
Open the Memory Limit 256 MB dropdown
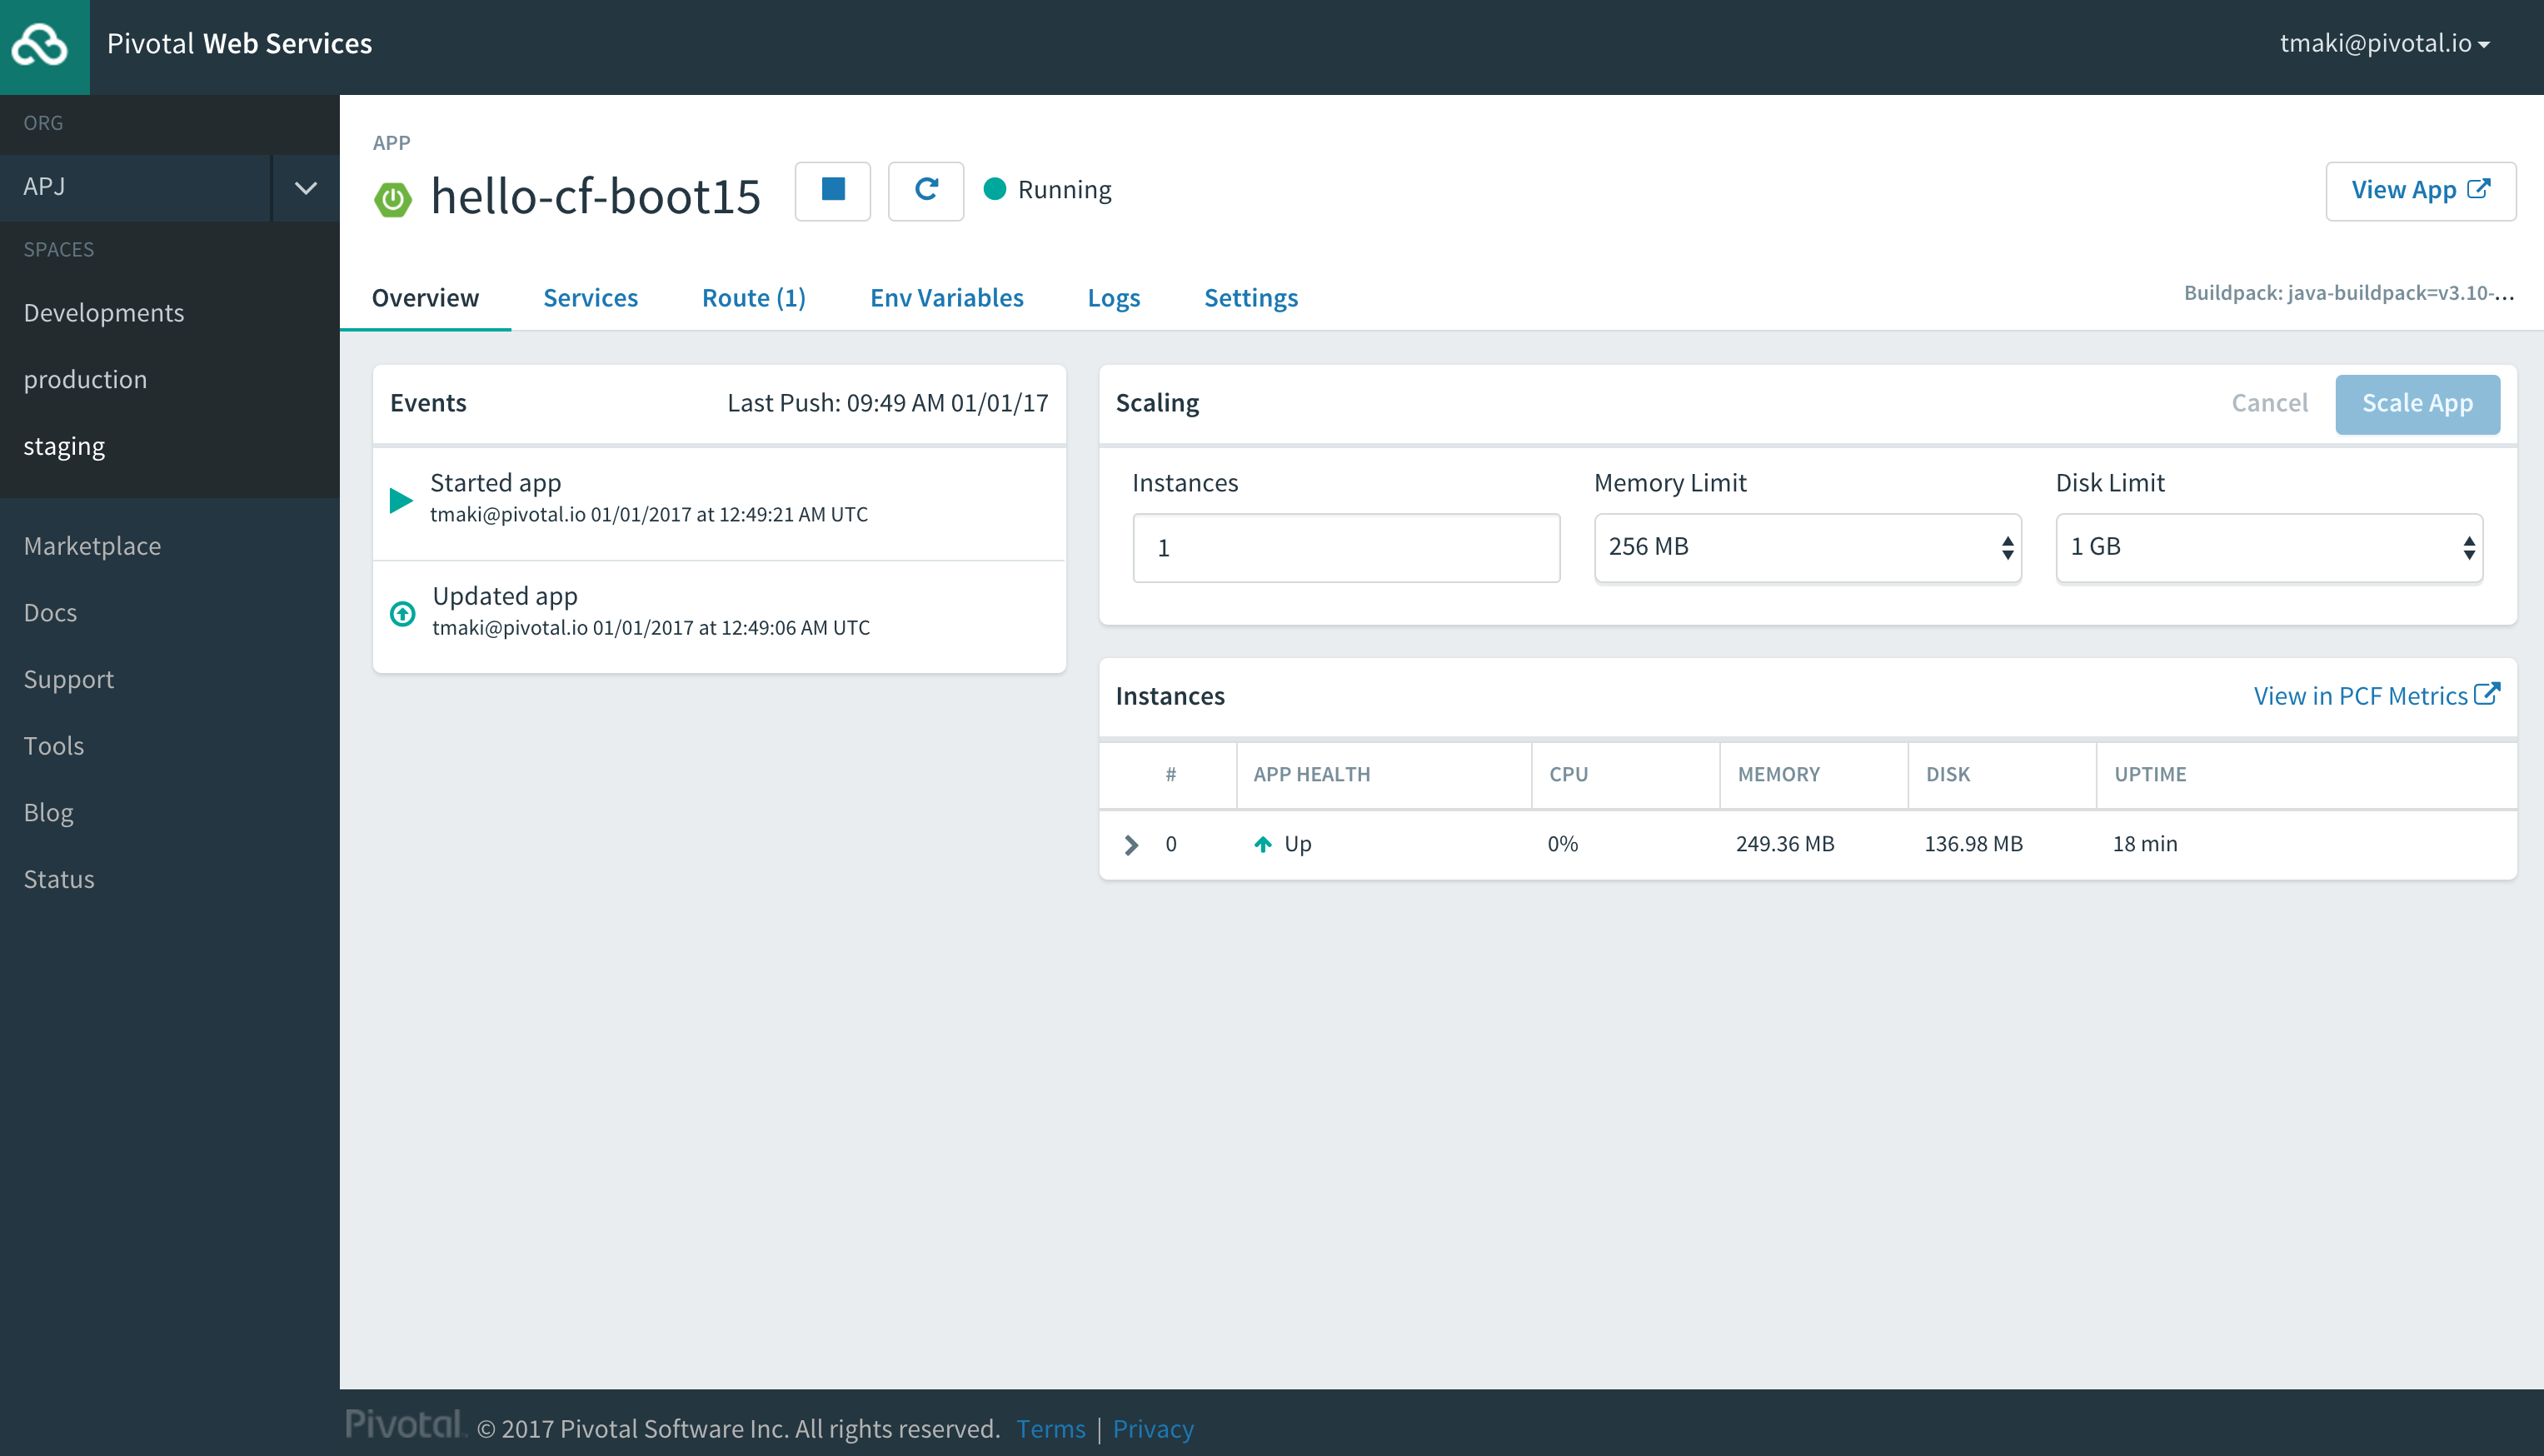pos(1807,547)
